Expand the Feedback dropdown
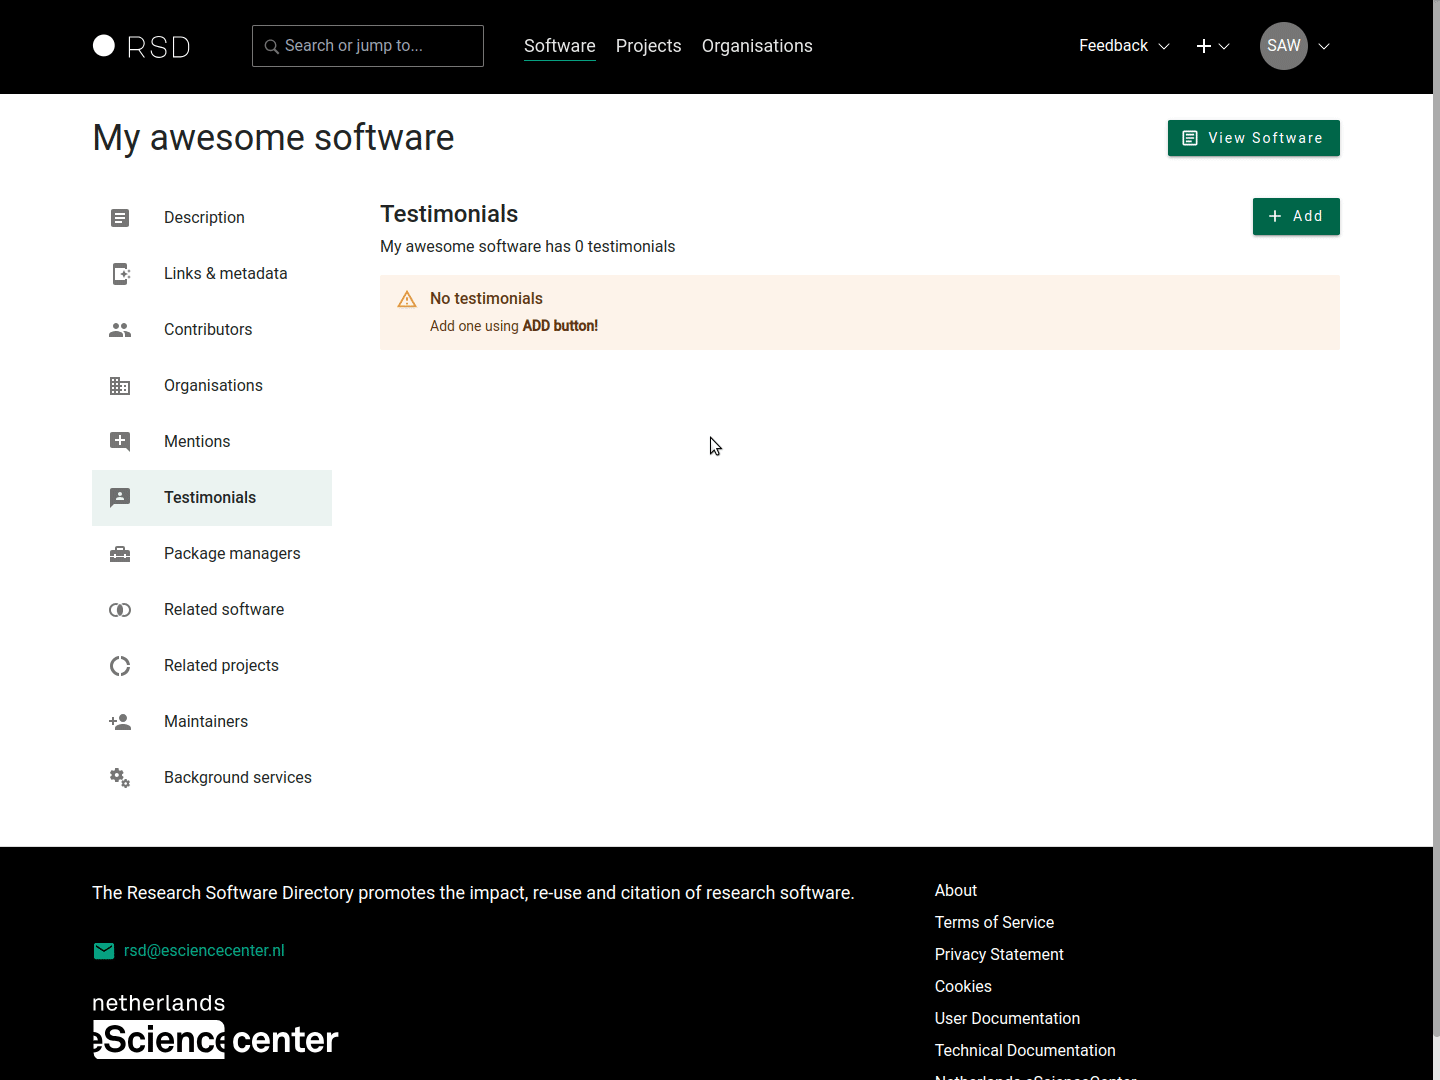 pos(1123,46)
